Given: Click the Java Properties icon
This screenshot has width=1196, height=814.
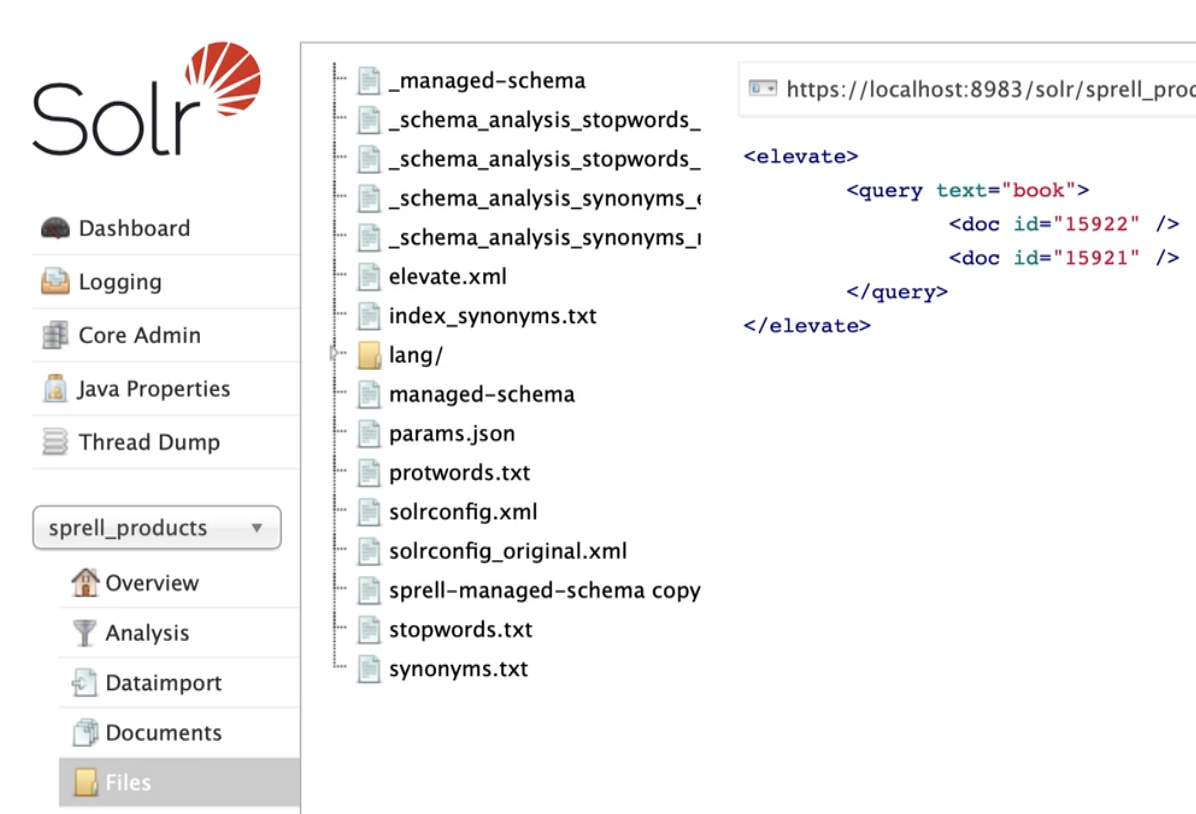Looking at the screenshot, I should click(x=55, y=389).
